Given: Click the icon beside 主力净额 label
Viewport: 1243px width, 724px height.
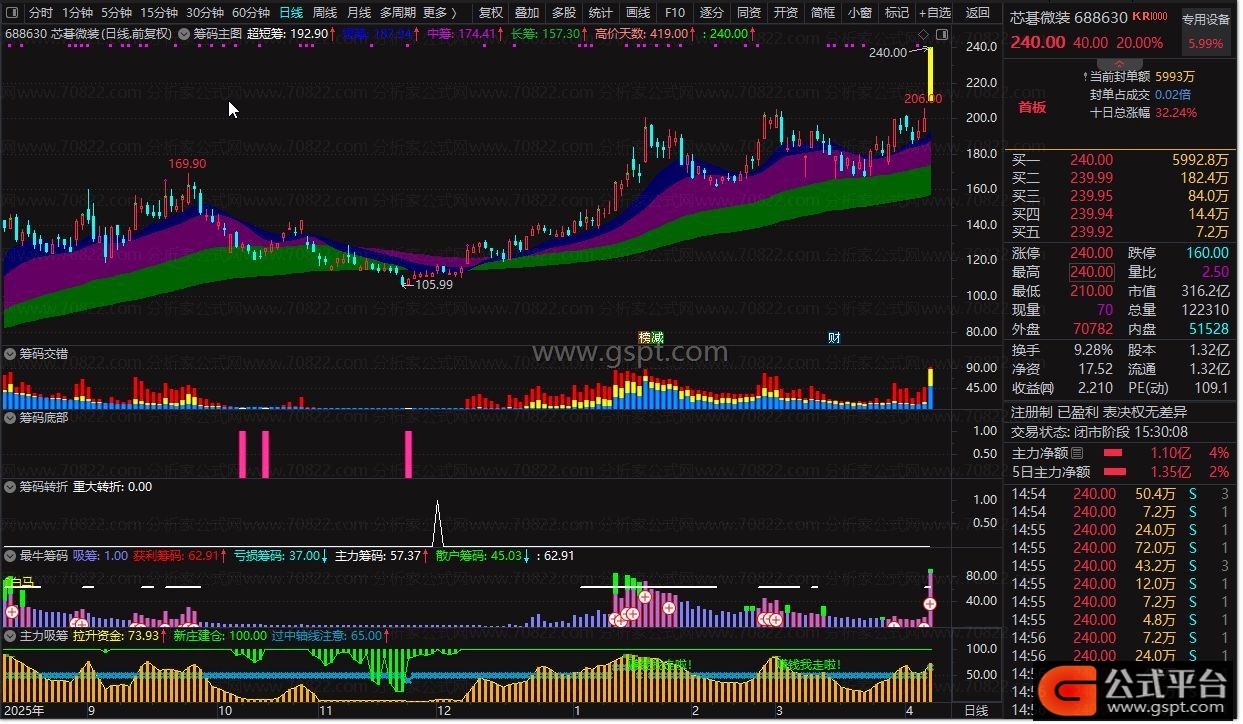Looking at the screenshot, I should 1077,453.
